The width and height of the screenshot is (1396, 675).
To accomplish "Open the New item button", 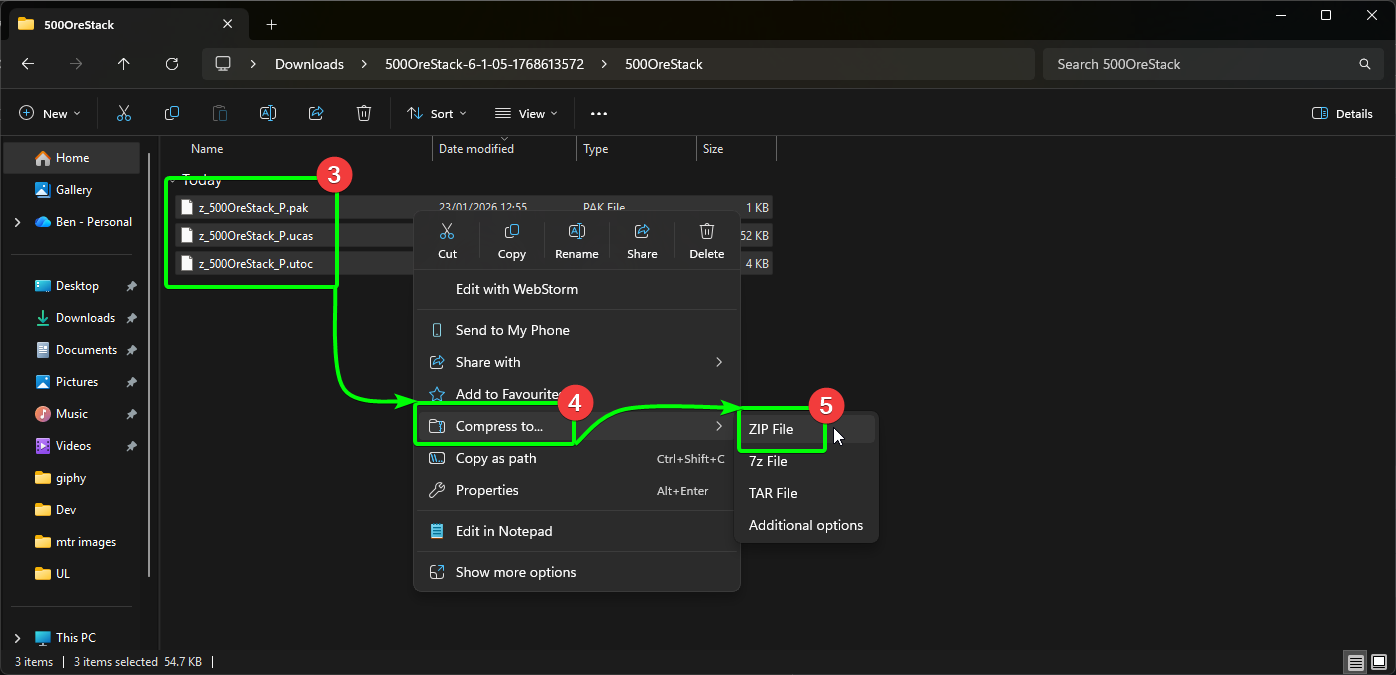I will tap(49, 114).
